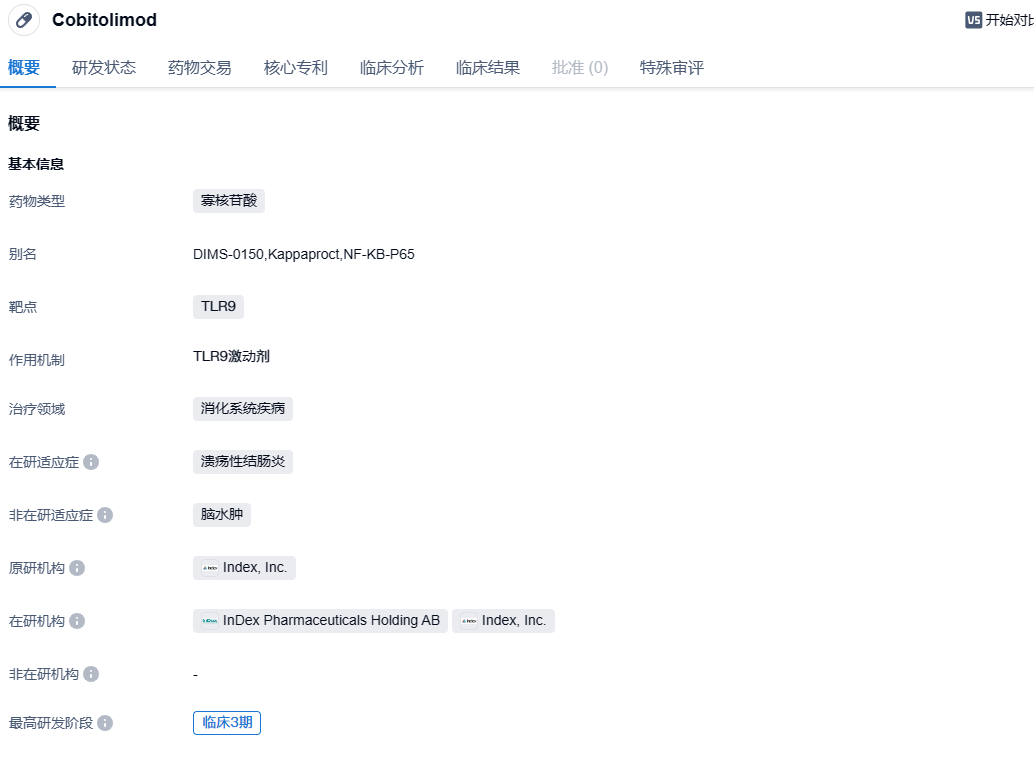Select the 临床分析 tab

pyautogui.click(x=392, y=68)
